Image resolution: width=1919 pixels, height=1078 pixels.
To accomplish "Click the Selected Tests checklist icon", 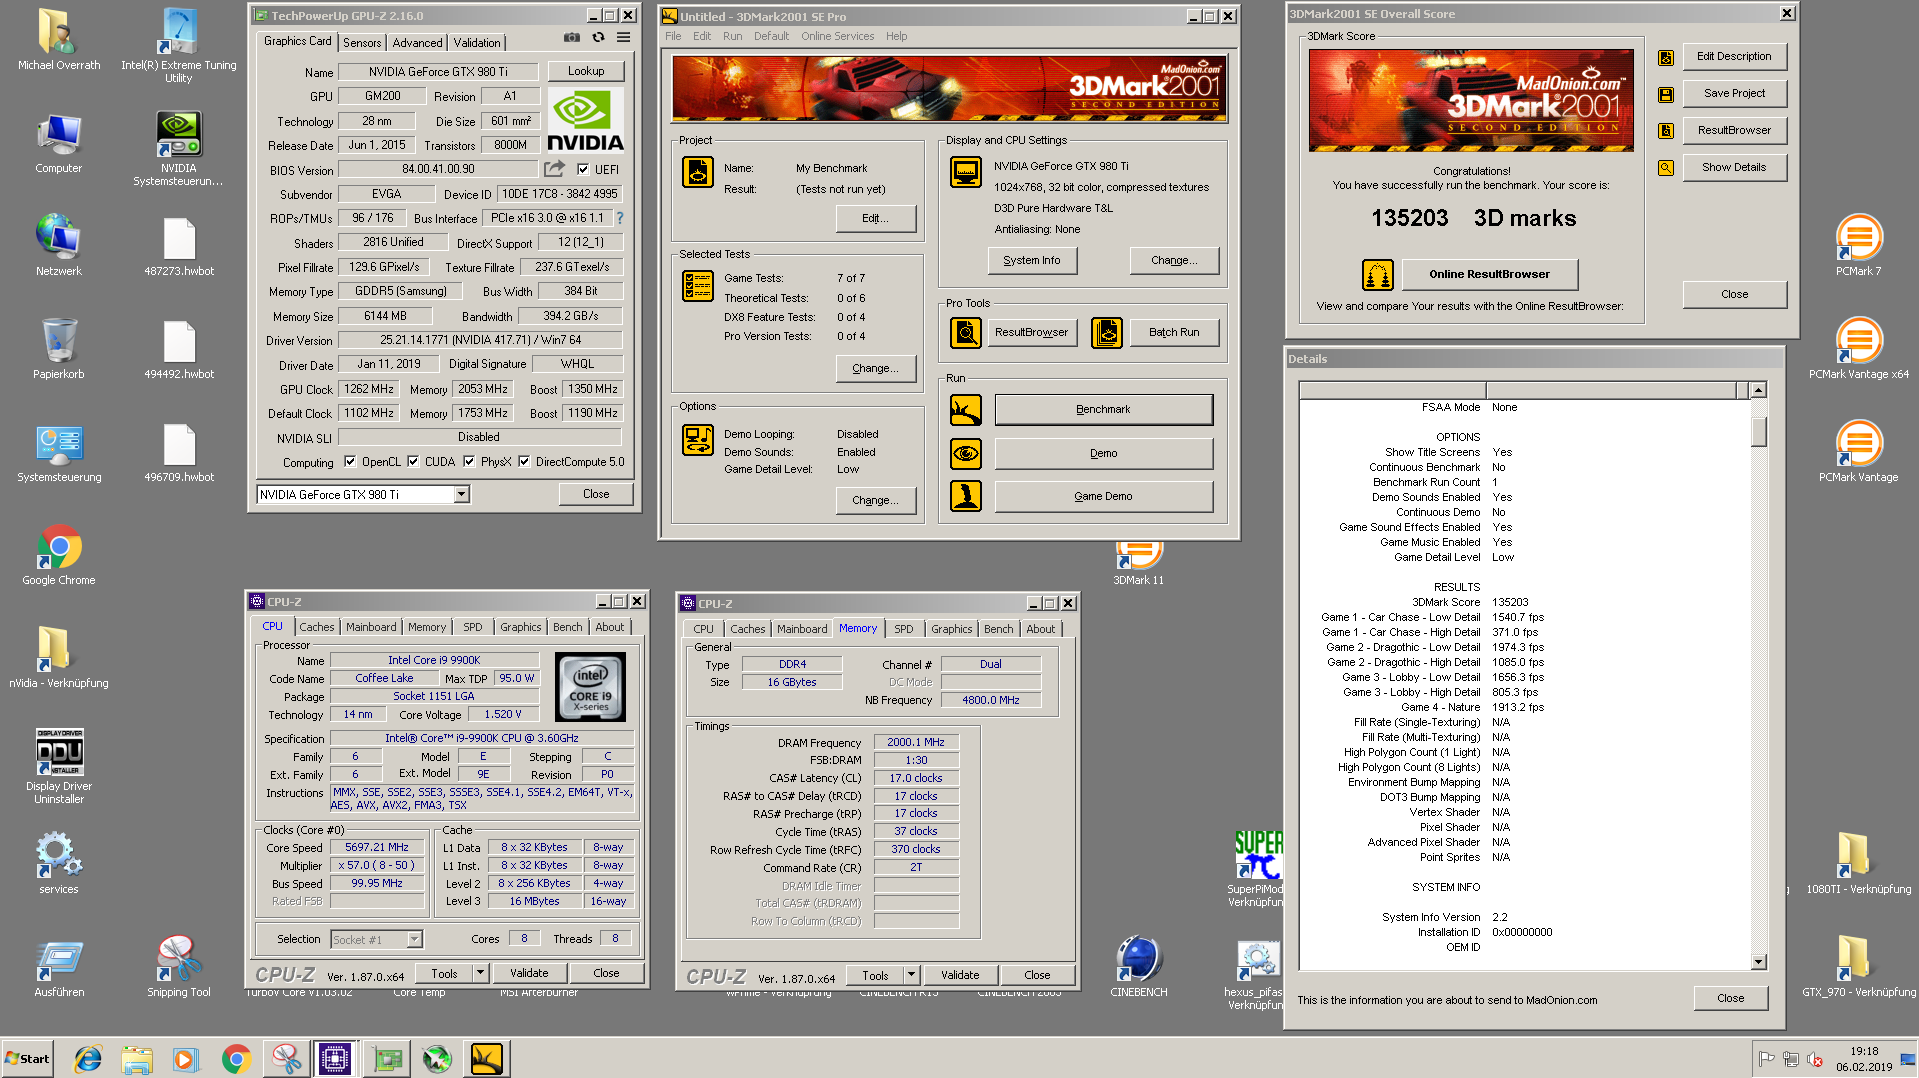I will click(x=698, y=286).
